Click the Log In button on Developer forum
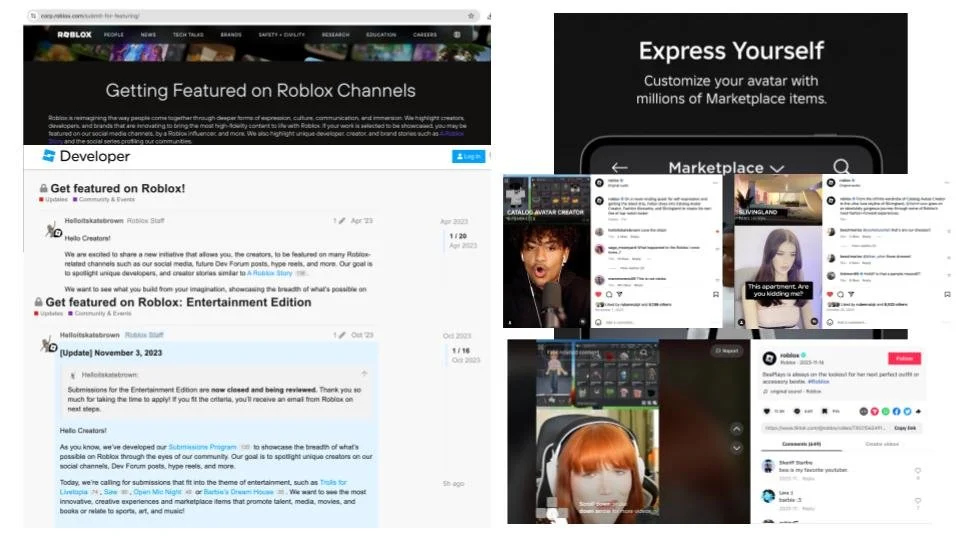 coord(468,157)
